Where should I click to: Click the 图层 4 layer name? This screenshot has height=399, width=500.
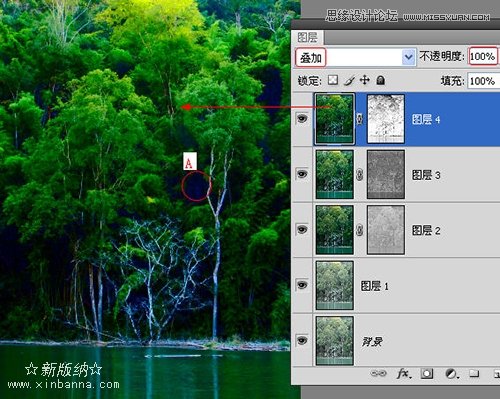click(426, 119)
